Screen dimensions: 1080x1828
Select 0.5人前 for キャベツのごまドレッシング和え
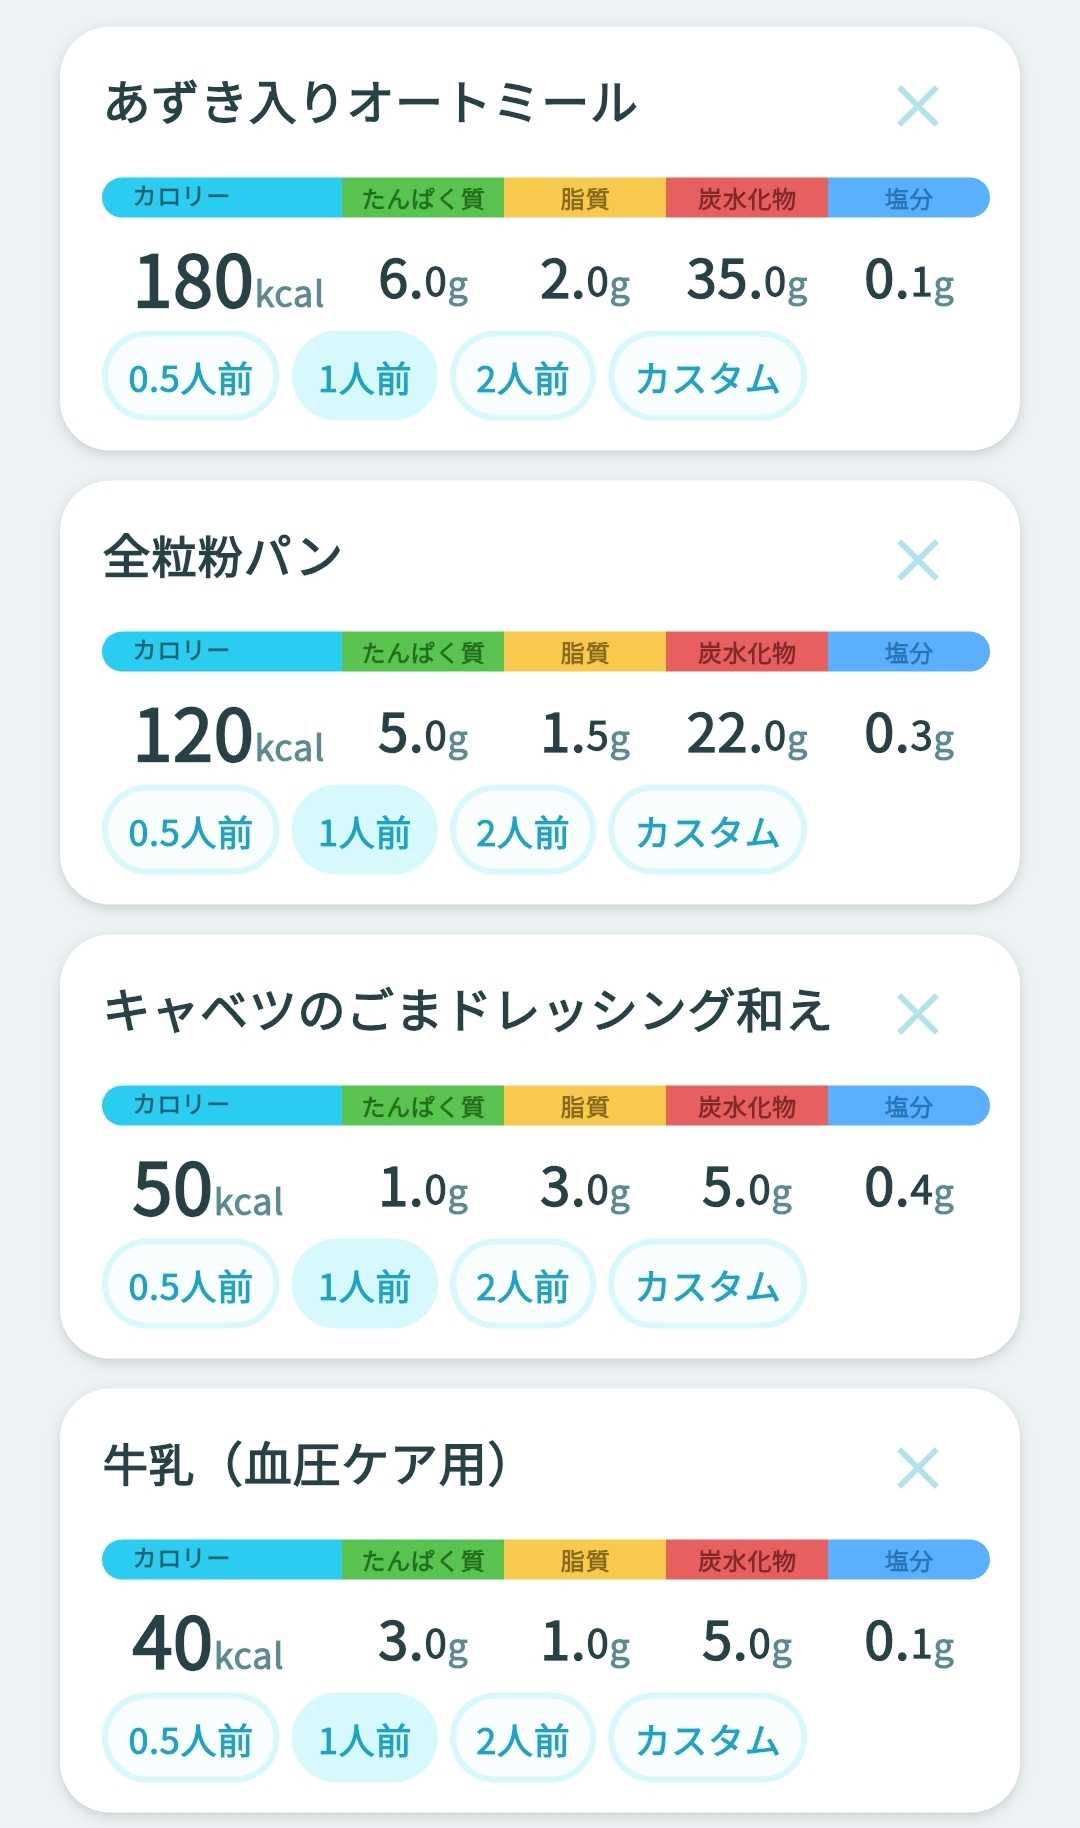190,1284
